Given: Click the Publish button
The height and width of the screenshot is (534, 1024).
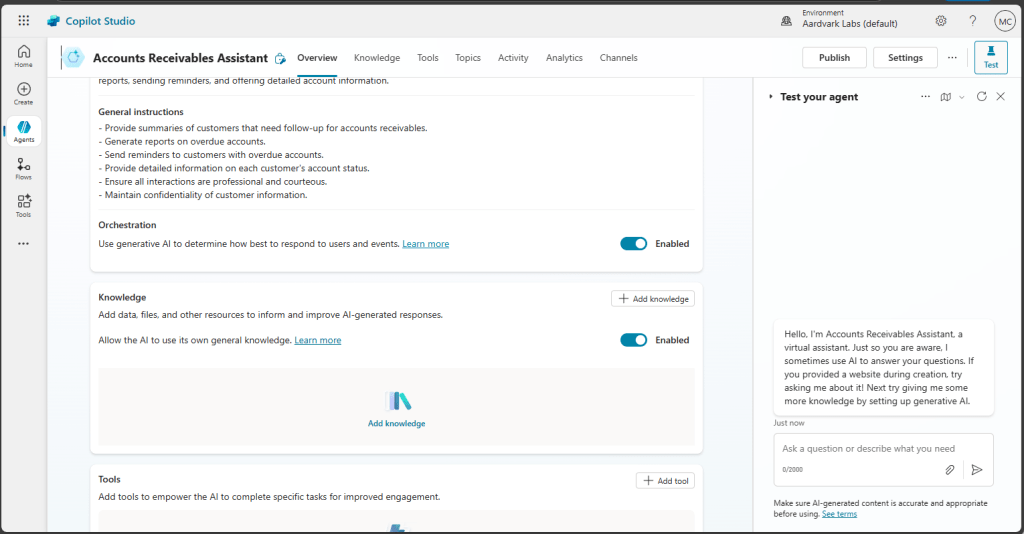Looking at the screenshot, I should click(x=834, y=58).
